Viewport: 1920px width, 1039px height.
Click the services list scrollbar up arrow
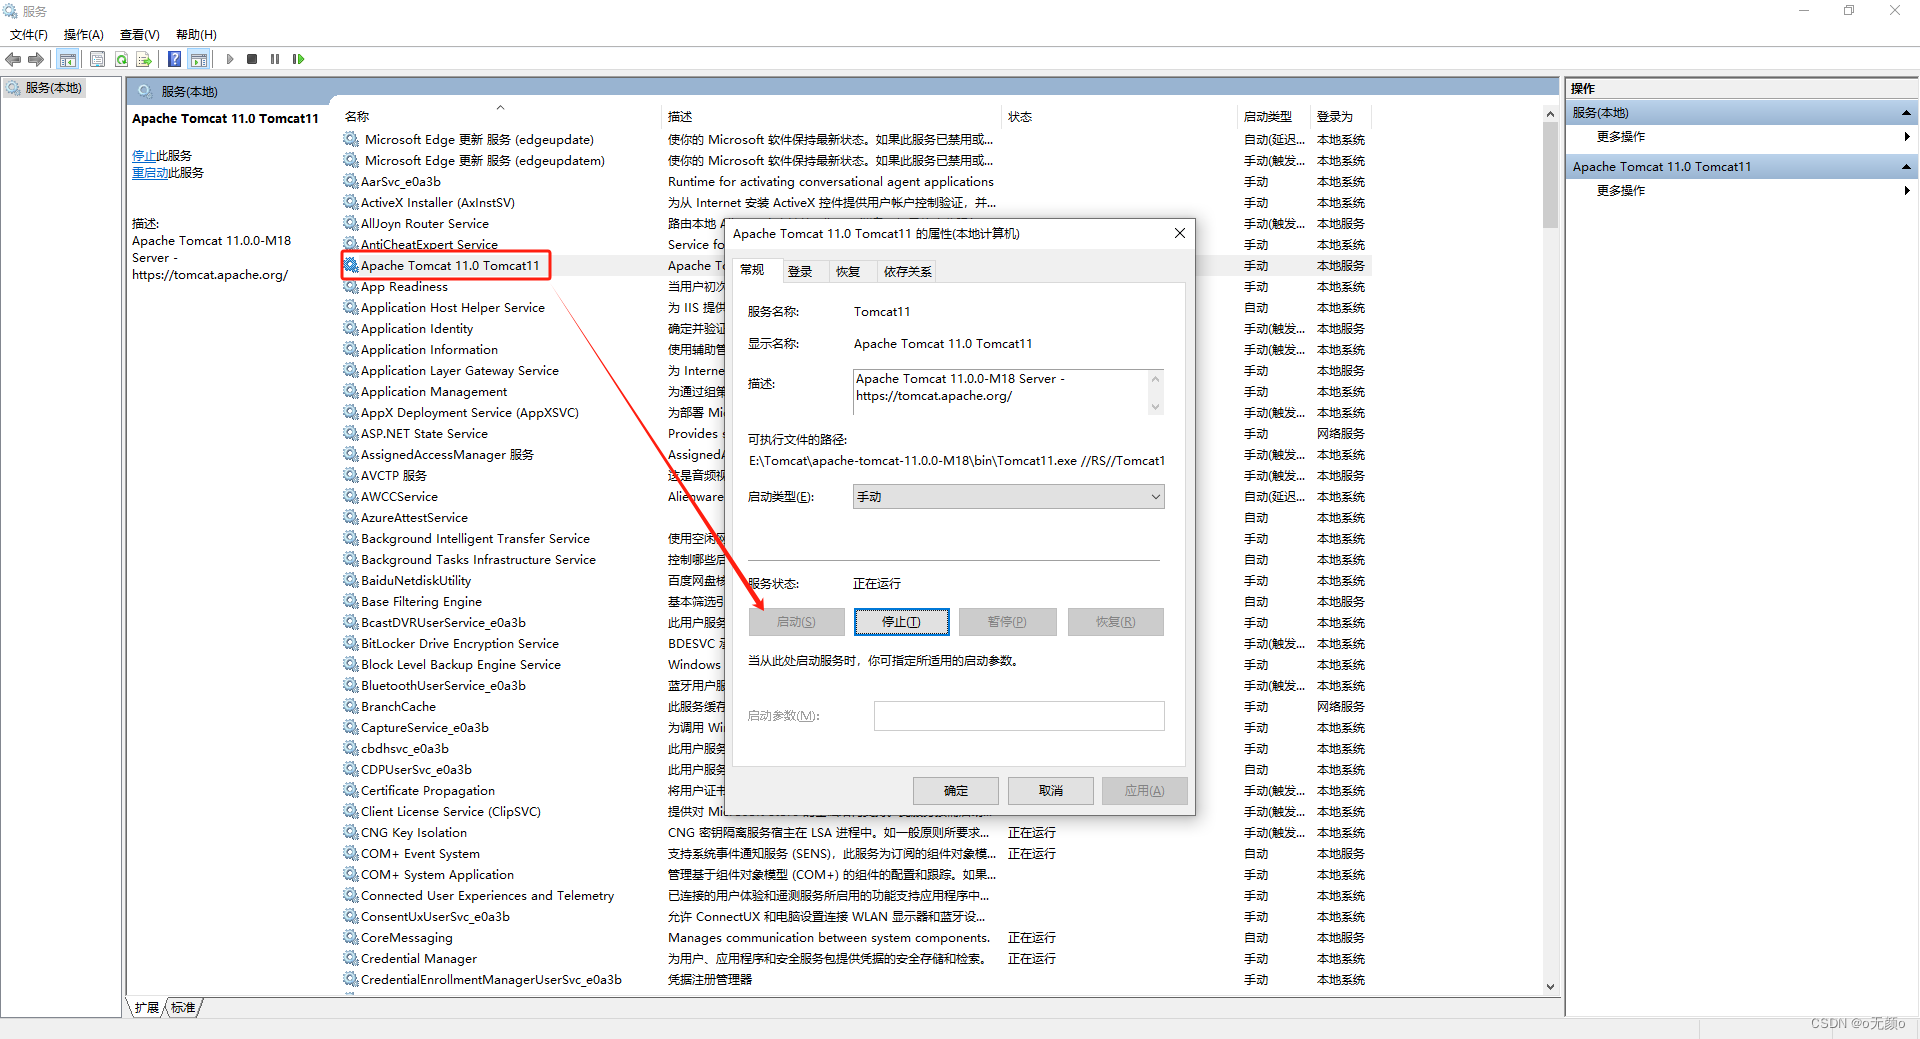[1550, 114]
